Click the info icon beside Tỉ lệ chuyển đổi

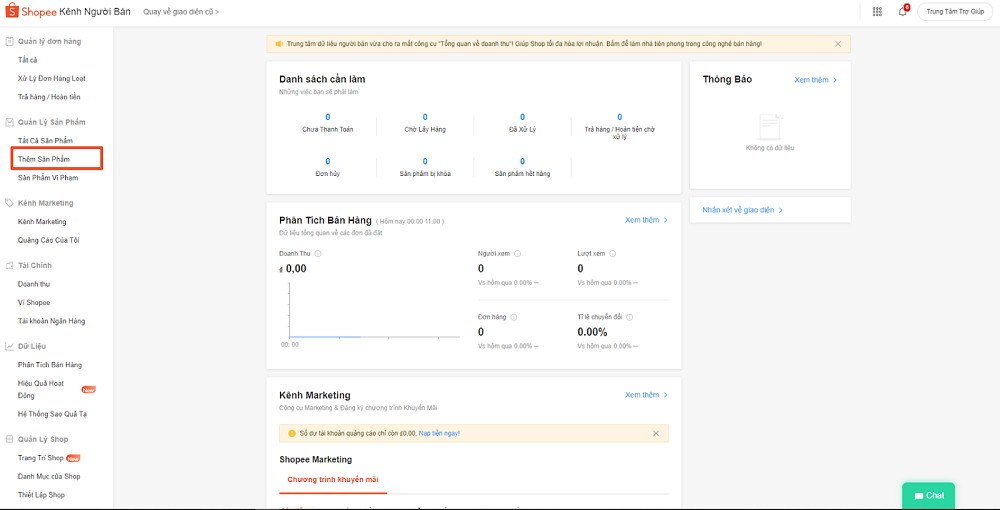tap(630, 317)
